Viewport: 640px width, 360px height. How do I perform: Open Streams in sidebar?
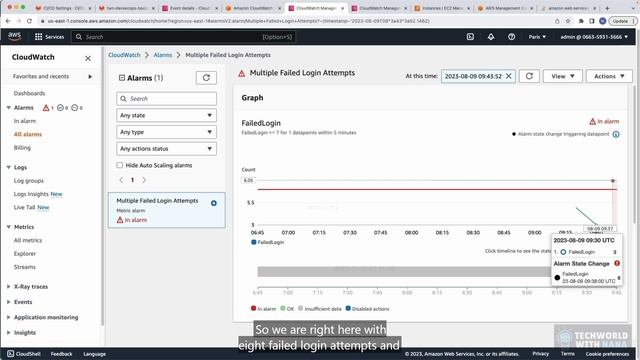24,267
